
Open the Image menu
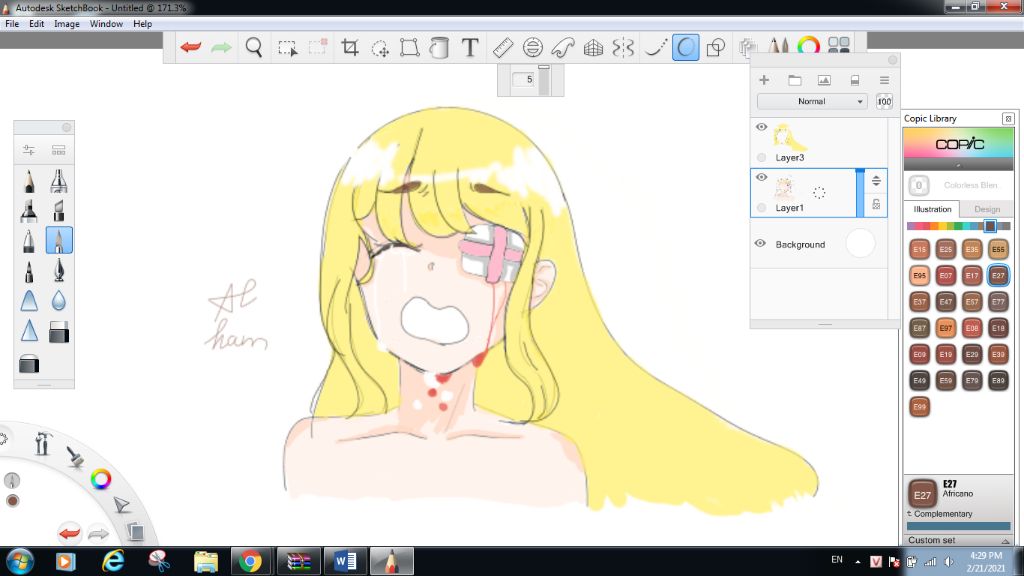point(67,24)
